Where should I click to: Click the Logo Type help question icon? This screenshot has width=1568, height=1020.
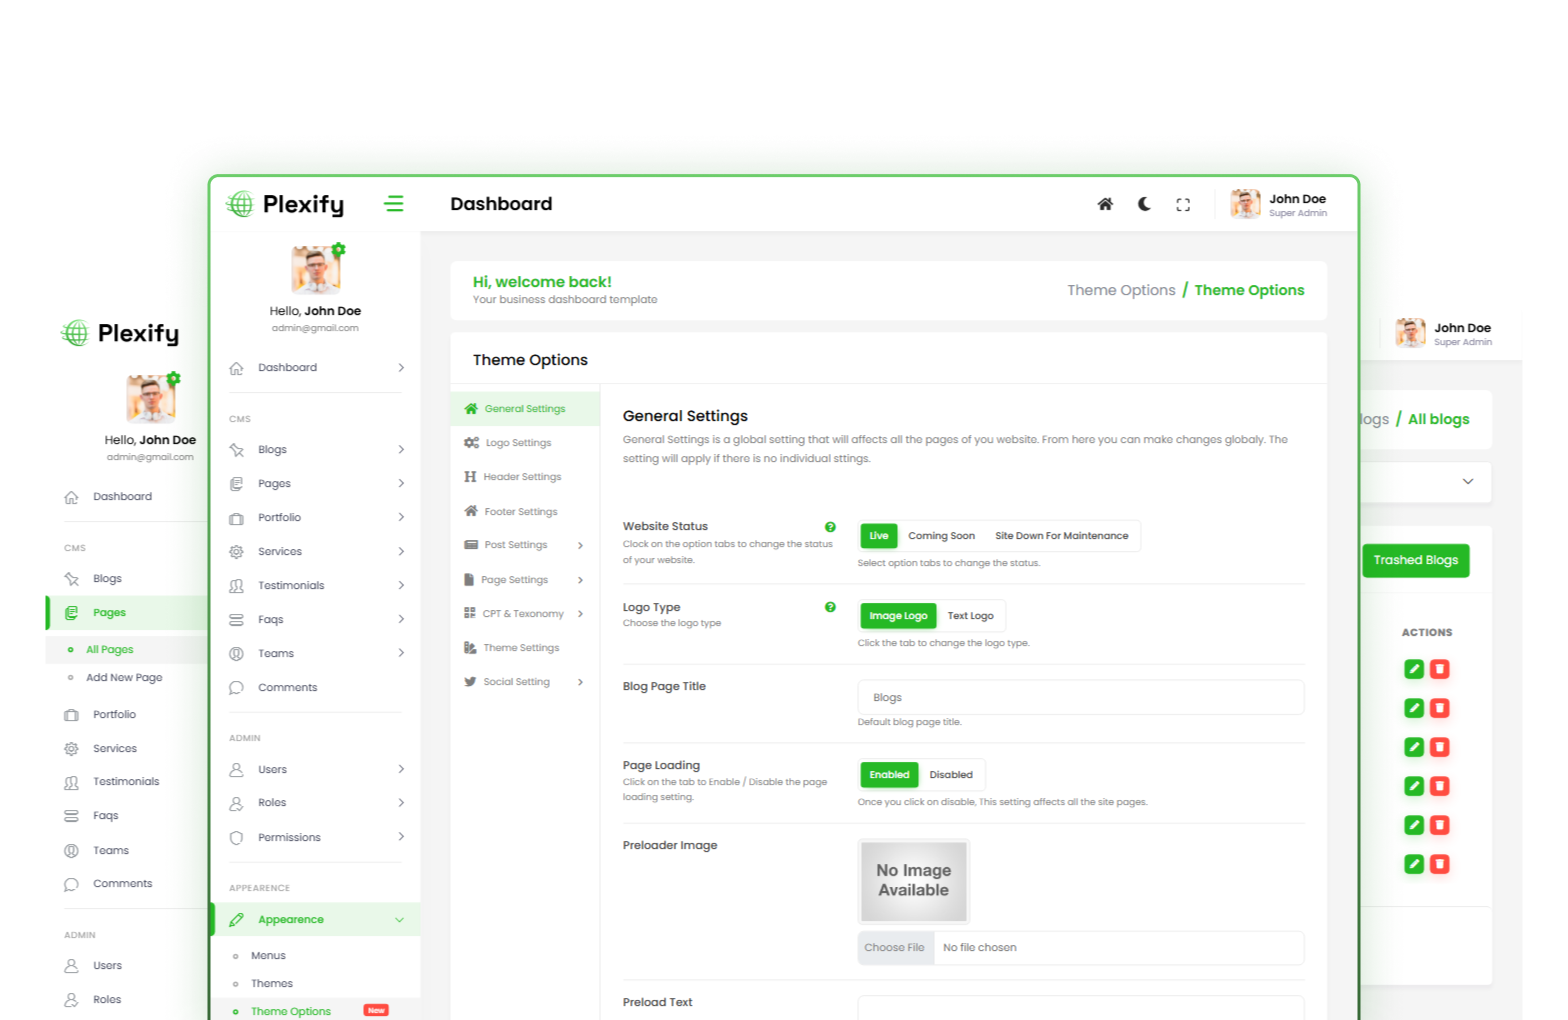(830, 607)
